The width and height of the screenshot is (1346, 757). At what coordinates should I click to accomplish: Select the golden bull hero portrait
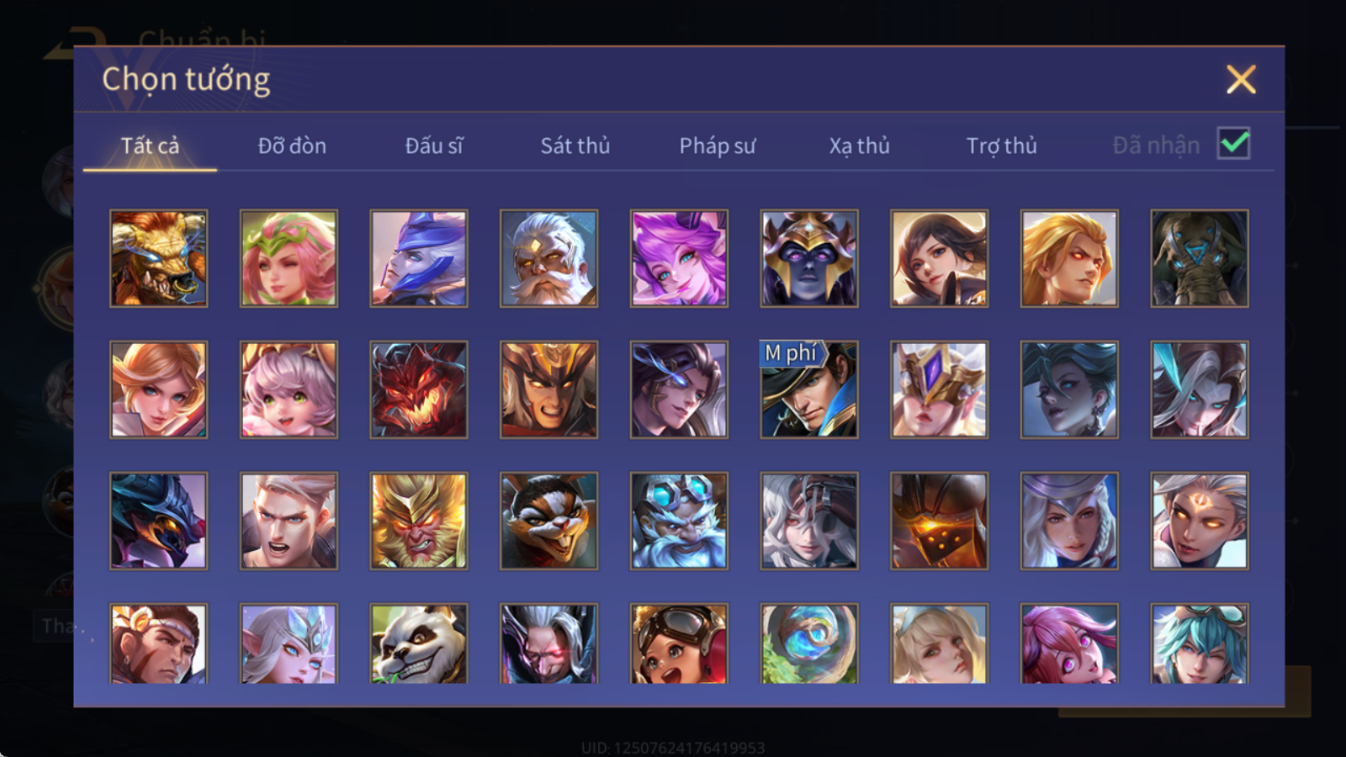159,258
